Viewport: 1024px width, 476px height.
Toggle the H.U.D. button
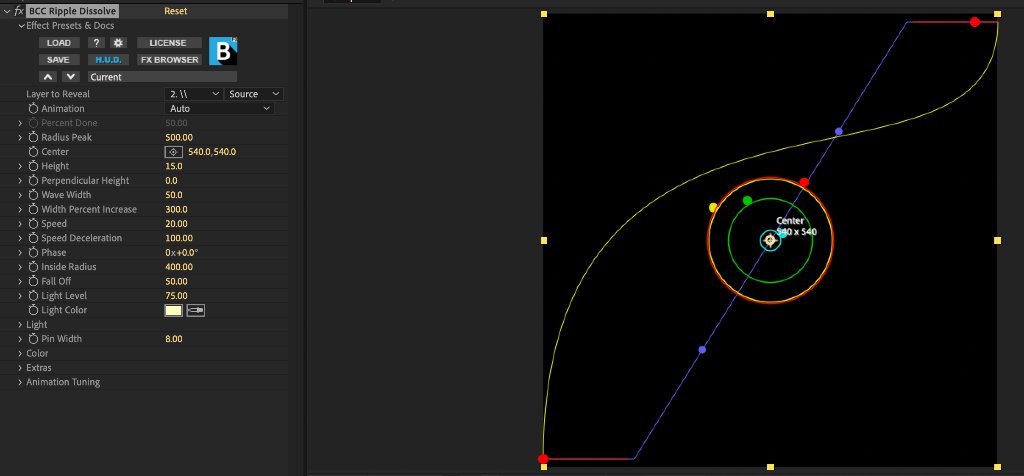pyautogui.click(x=108, y=59)
